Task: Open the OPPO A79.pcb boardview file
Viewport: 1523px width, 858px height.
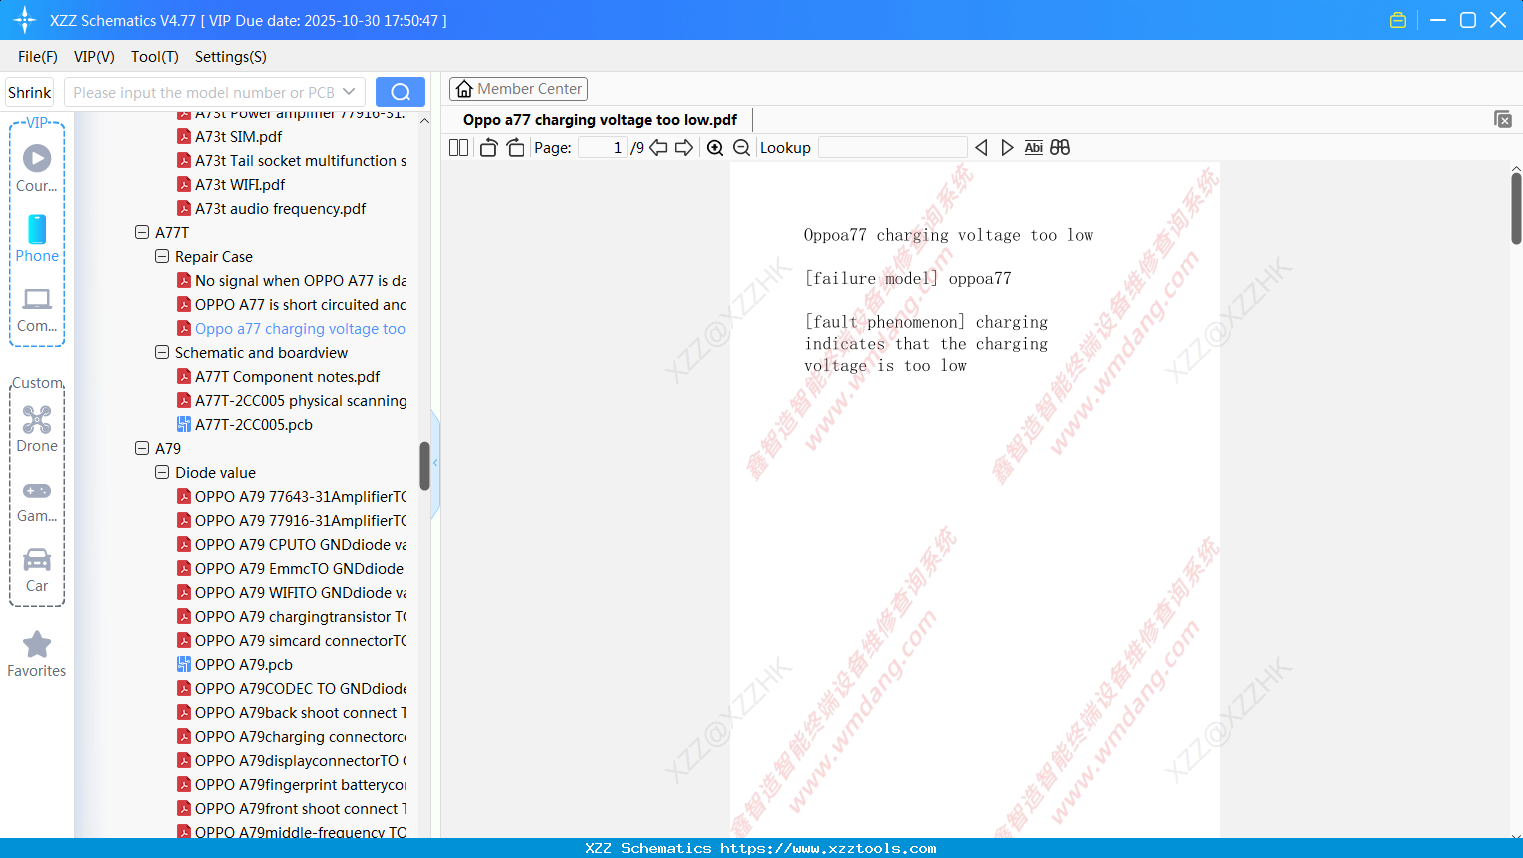Action: [x=244, y=665]
